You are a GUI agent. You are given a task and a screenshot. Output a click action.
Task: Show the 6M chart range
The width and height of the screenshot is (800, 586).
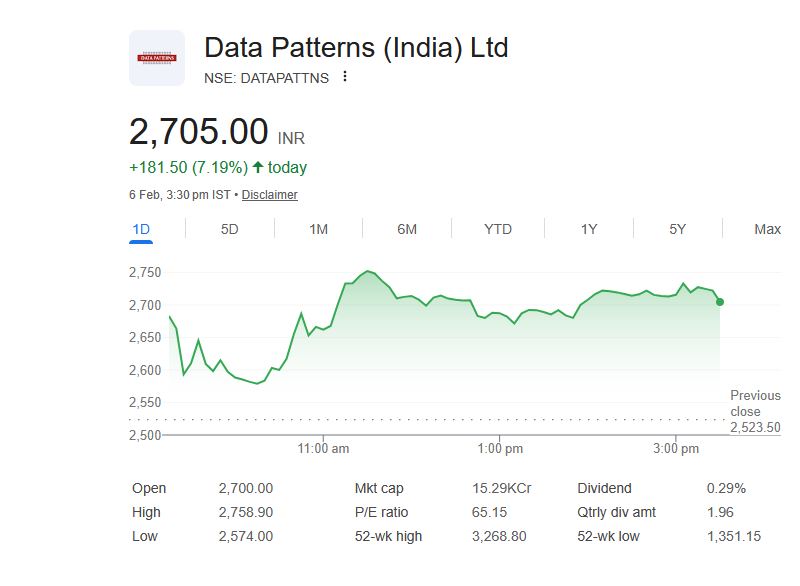407,229
